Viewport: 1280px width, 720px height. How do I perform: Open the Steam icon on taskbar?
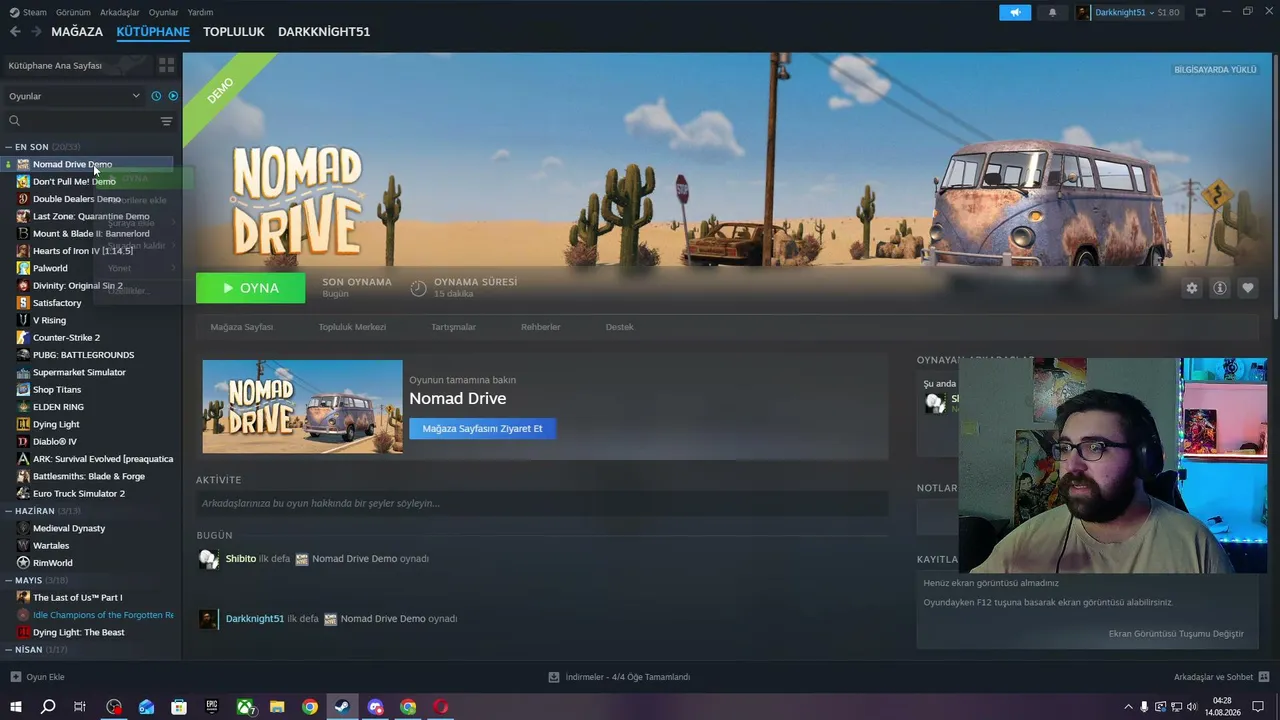click(342, 707)
